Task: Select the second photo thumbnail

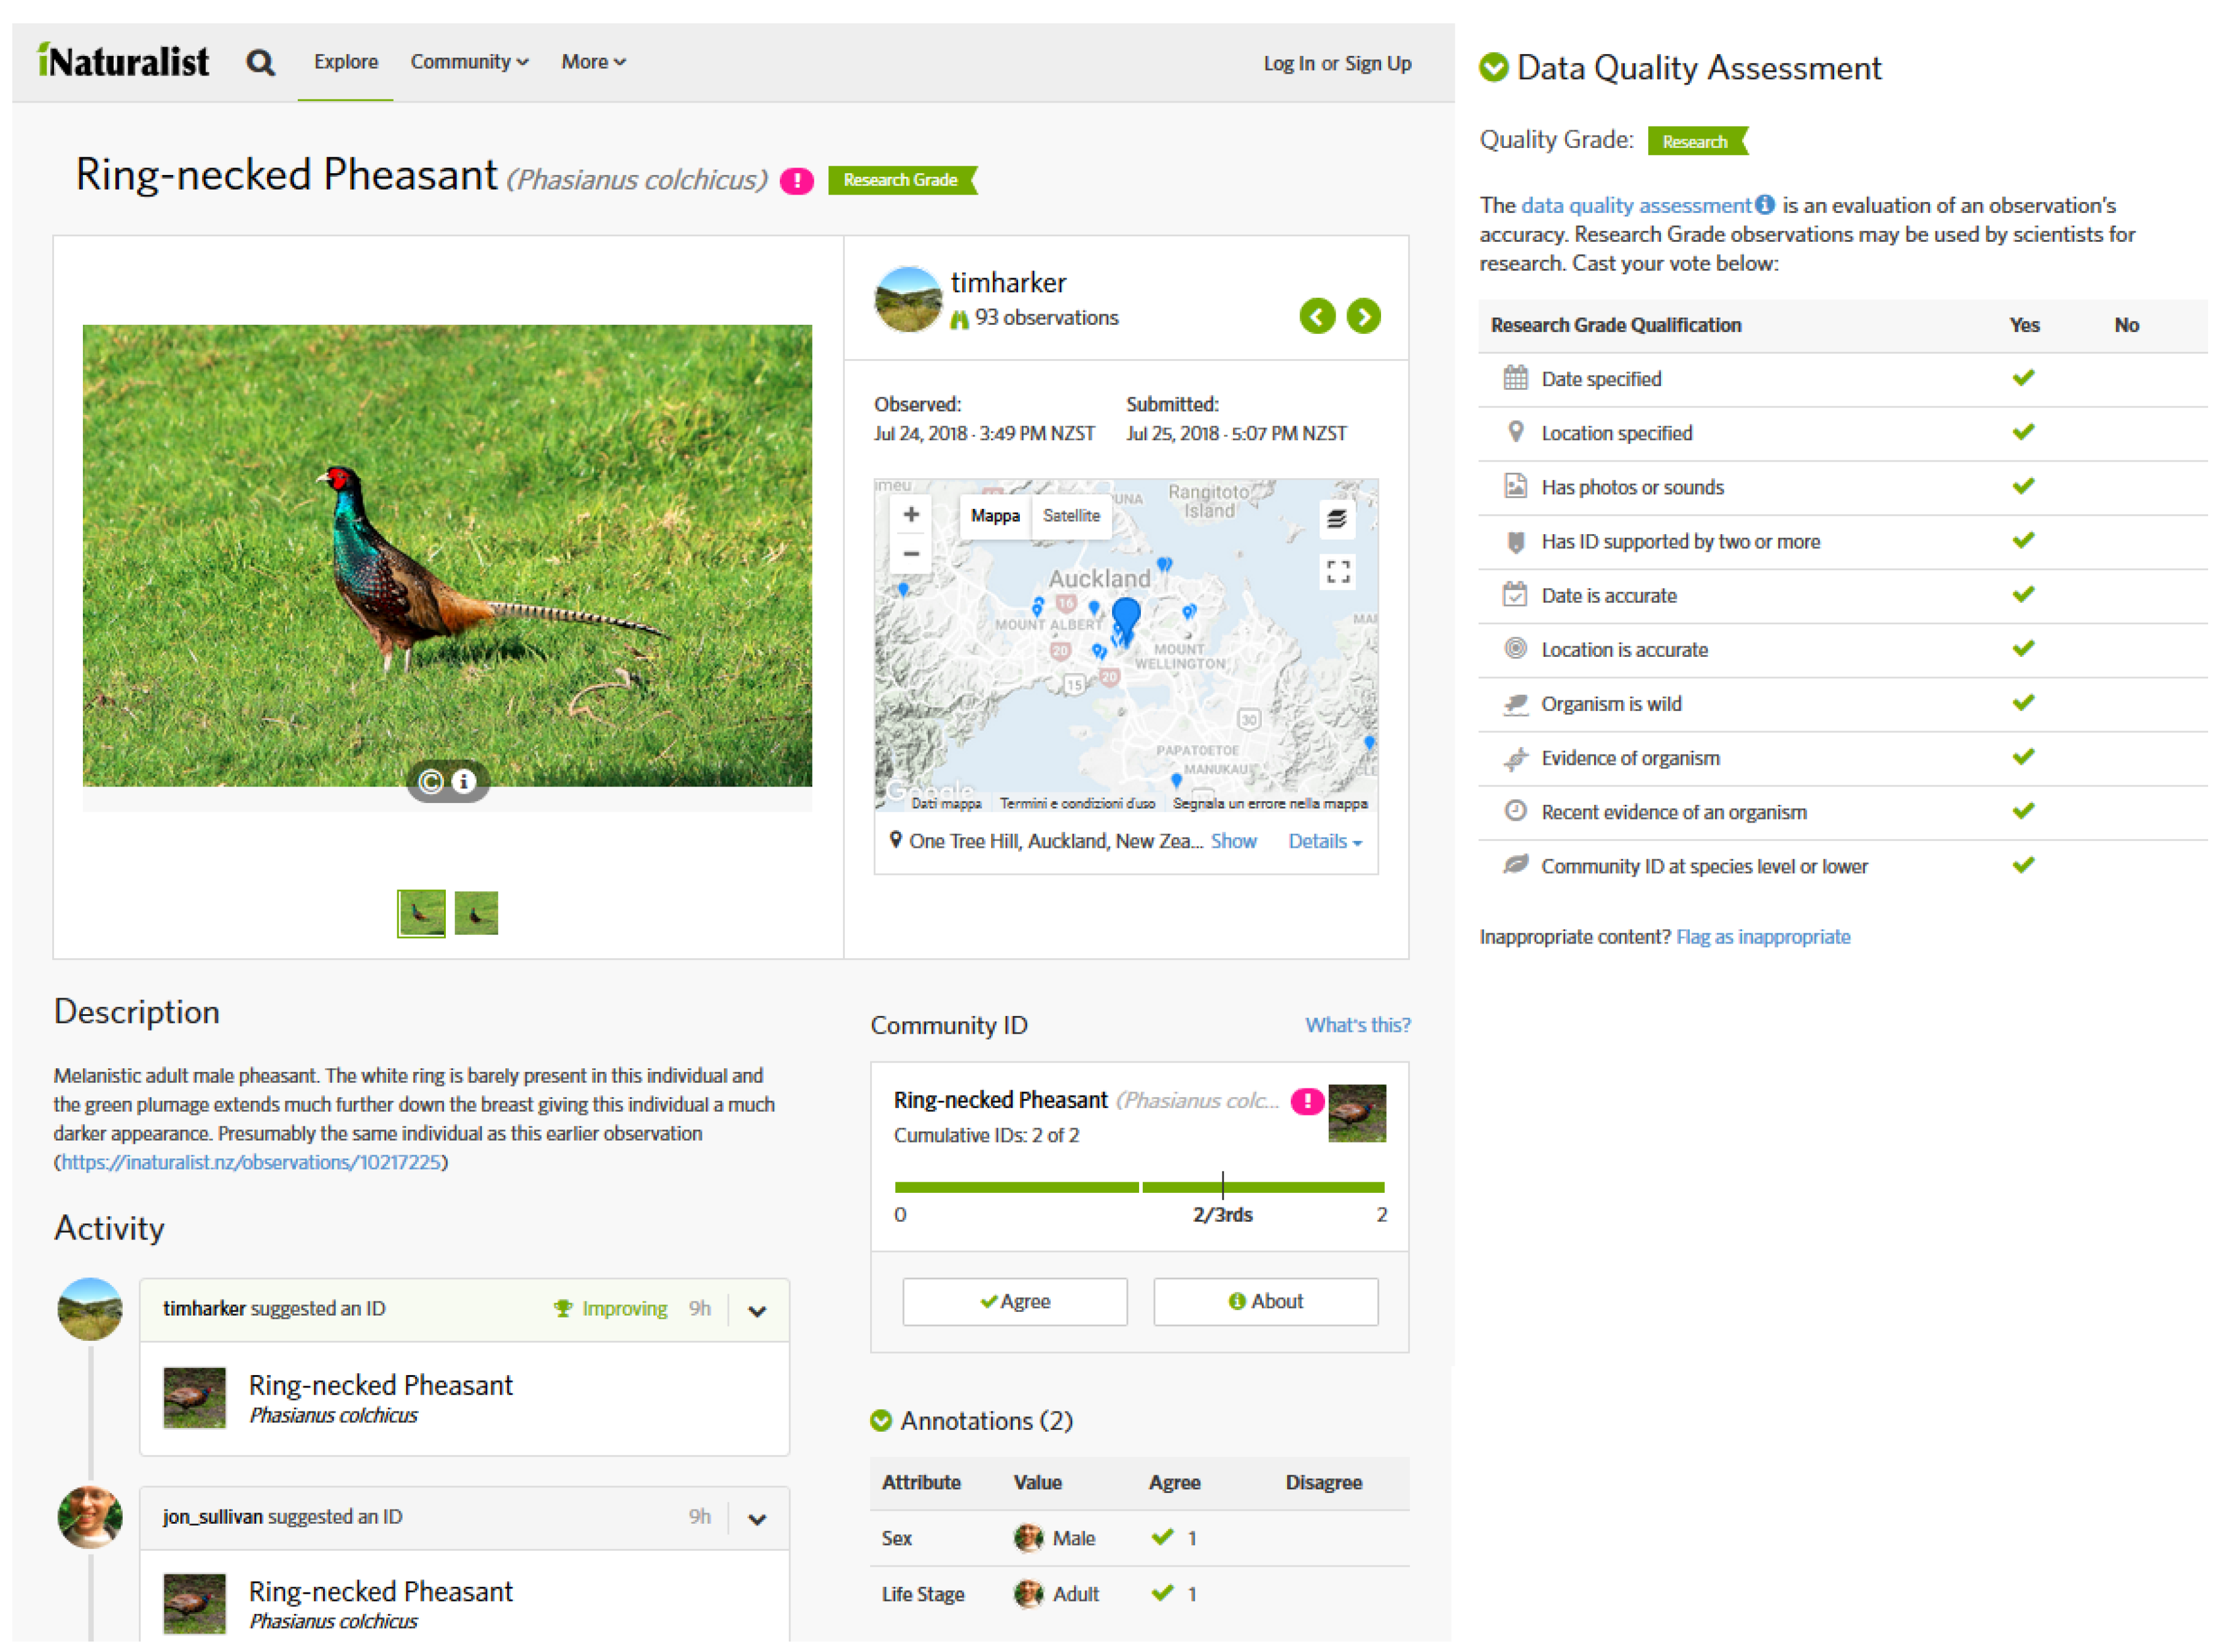Action: pos(476,913)
